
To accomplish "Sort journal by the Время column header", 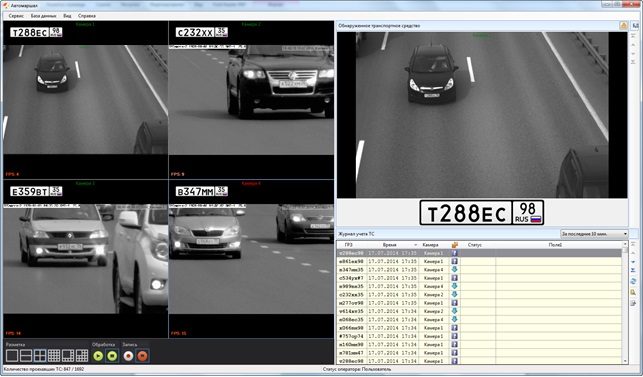I will [x=390, y=245].
